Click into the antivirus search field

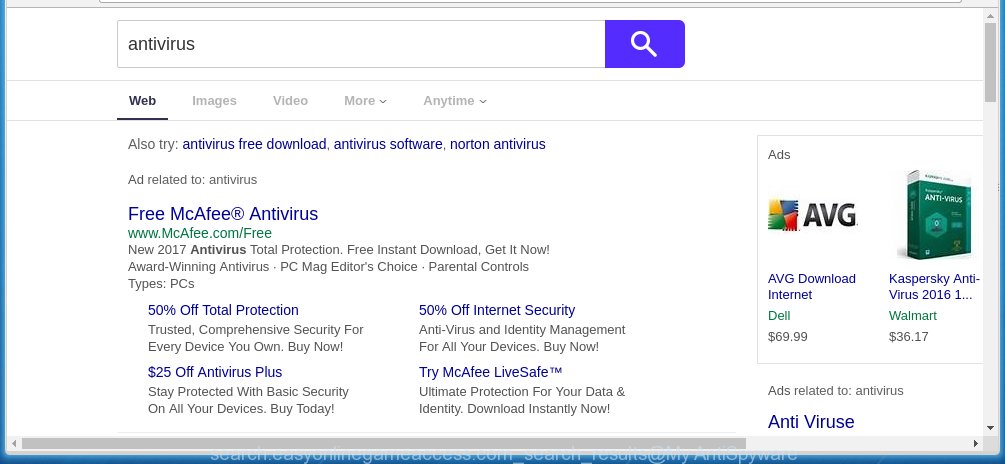(361, 44)
